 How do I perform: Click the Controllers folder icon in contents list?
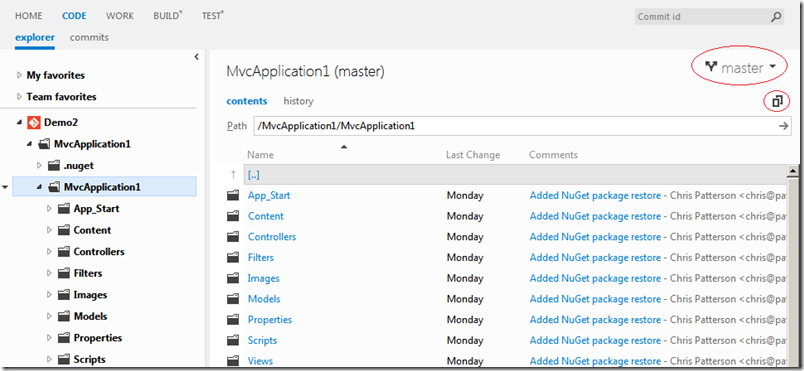(x=233, y=237)
